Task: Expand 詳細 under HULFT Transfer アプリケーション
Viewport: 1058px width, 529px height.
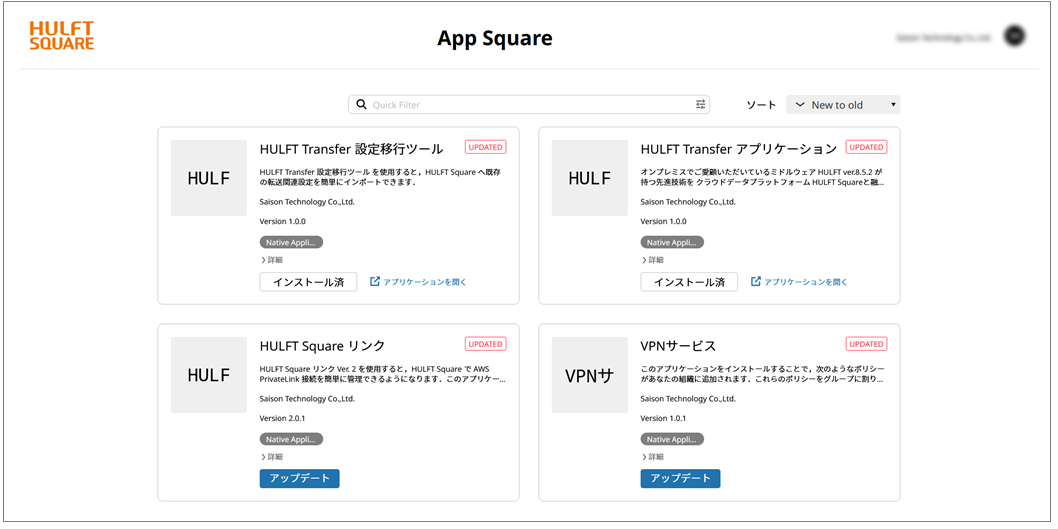Action: tap(653, 260)
